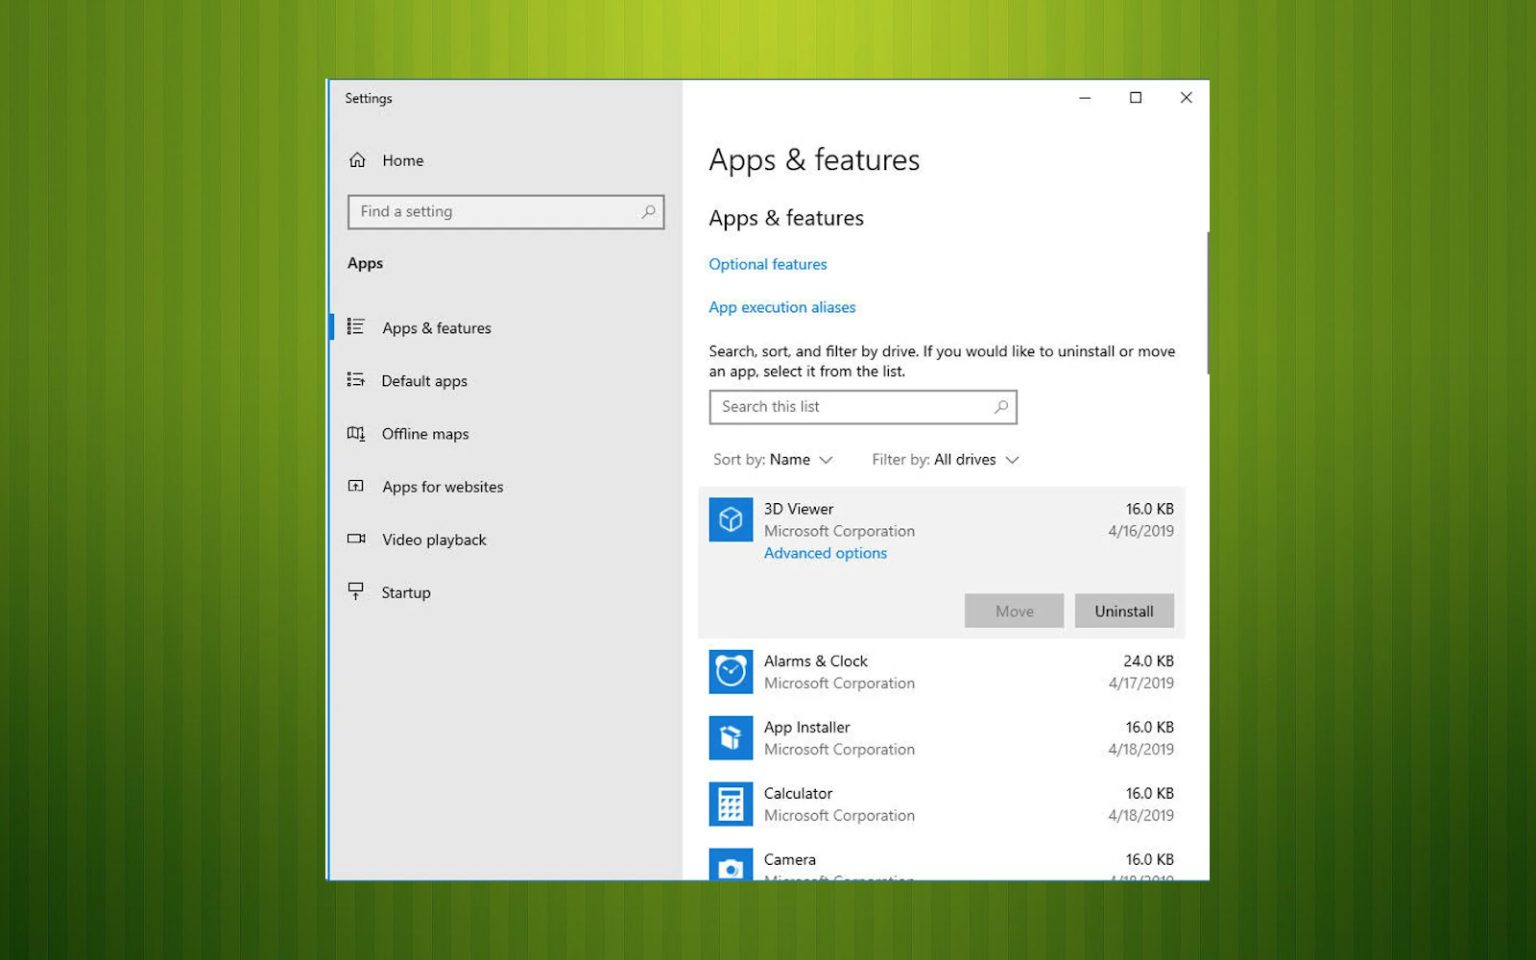1536x960 pixels.
Task: Select Apps for websites
Action: point(356,486)
